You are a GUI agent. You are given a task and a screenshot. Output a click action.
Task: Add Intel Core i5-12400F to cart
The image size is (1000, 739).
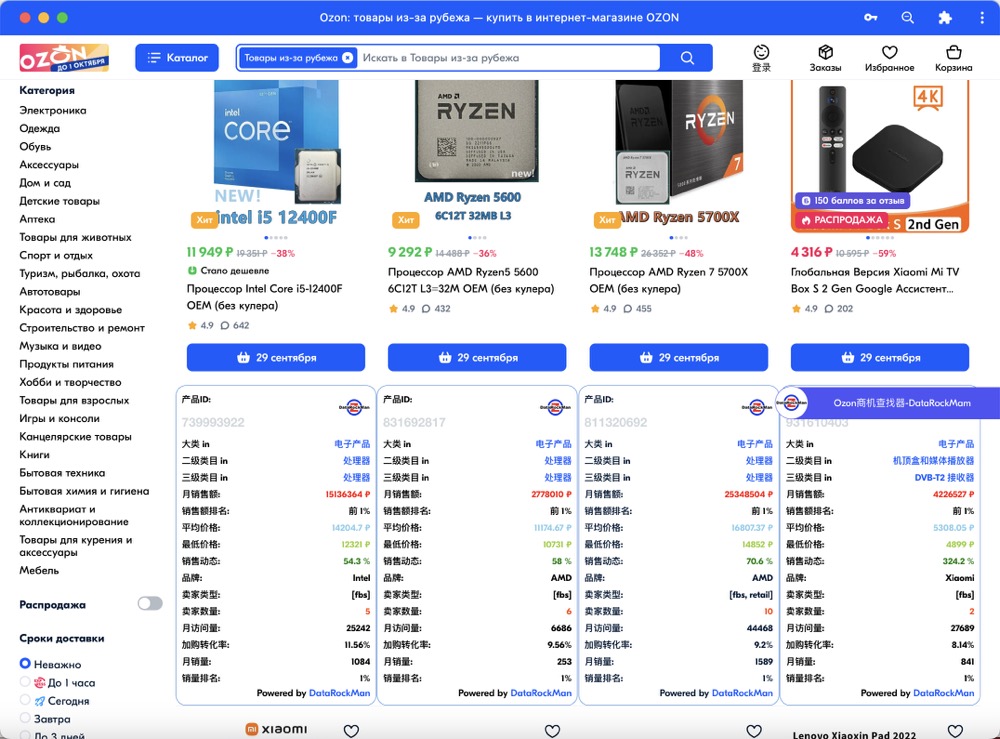tap(276, 357)
